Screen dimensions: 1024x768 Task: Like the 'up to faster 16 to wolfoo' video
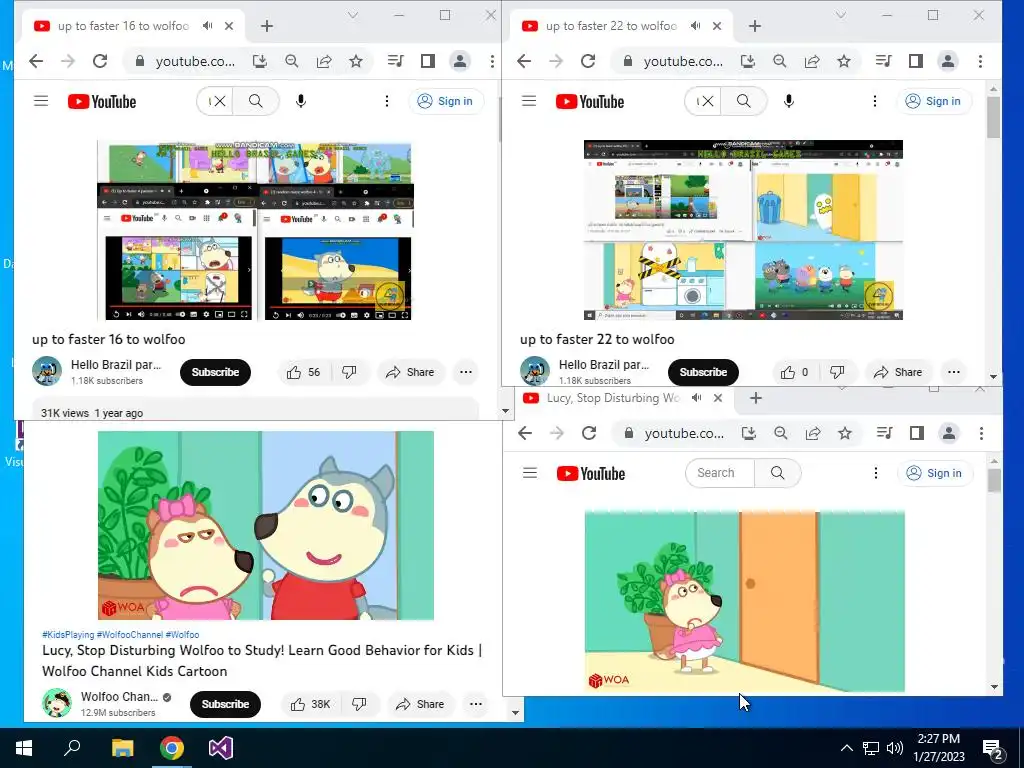[x=304, y=372]
